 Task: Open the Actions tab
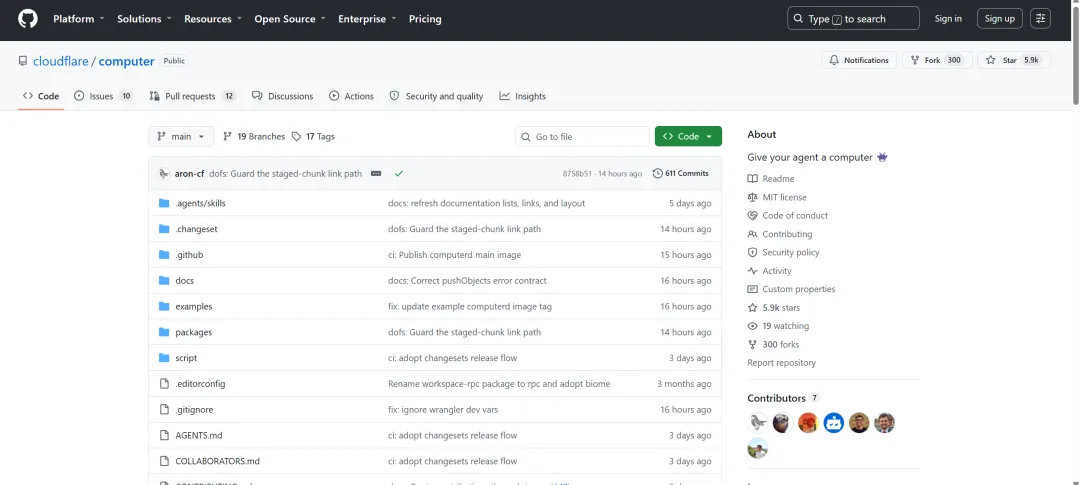point(351,96)
